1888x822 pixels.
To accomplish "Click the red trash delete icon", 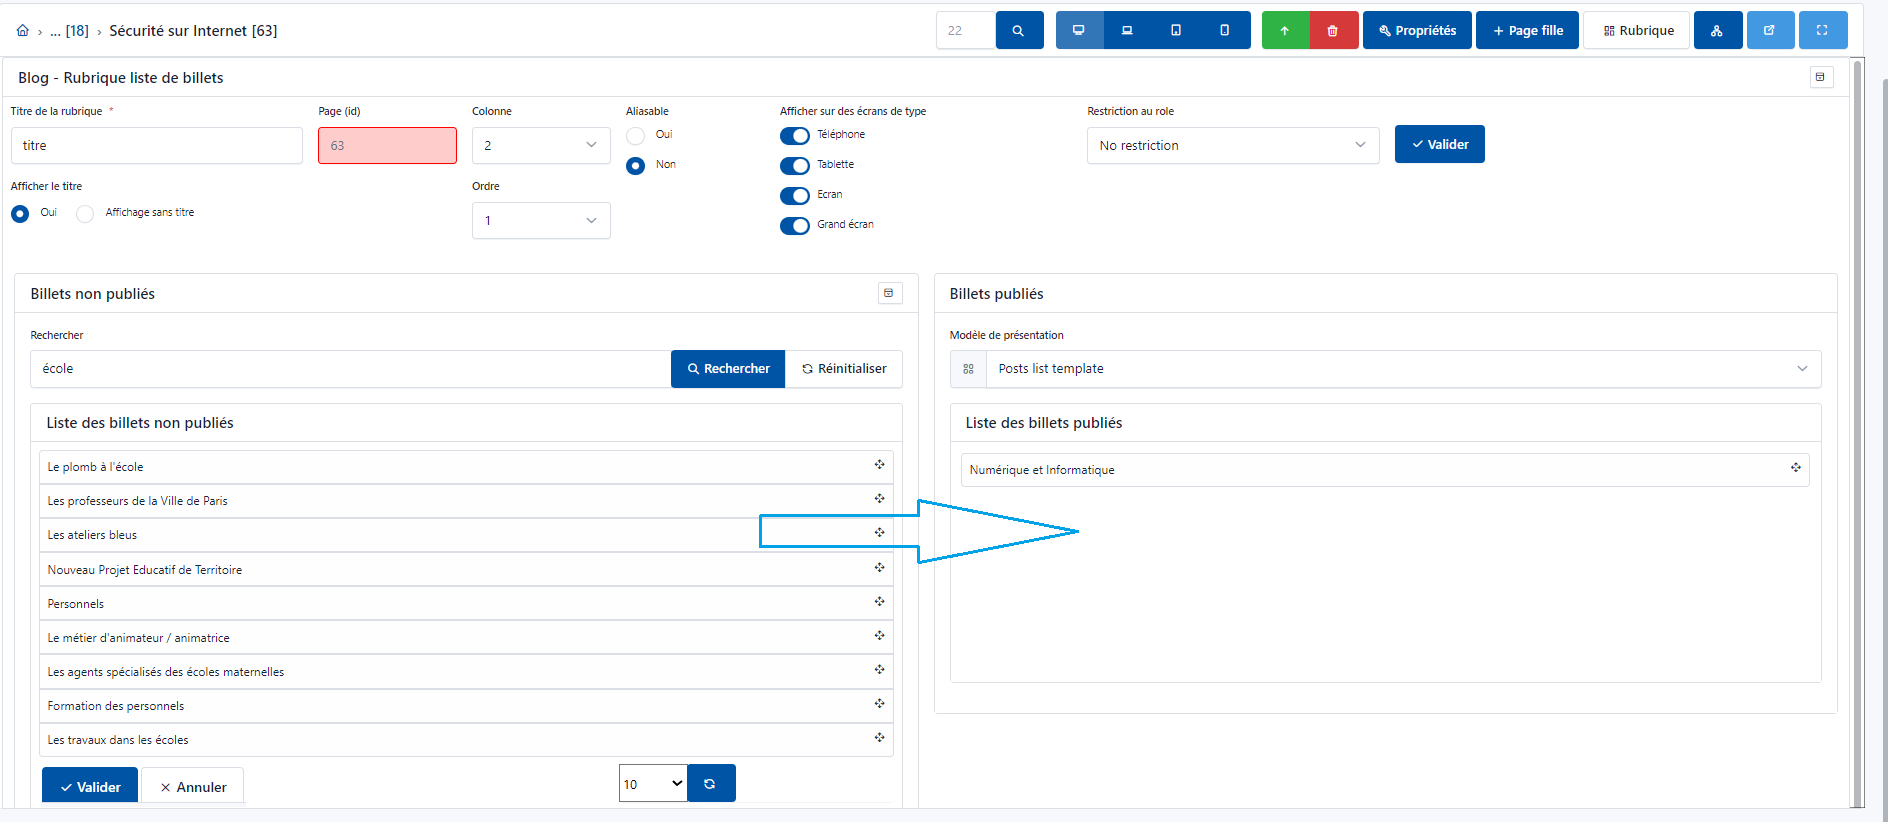I will tap(1333, 31).
